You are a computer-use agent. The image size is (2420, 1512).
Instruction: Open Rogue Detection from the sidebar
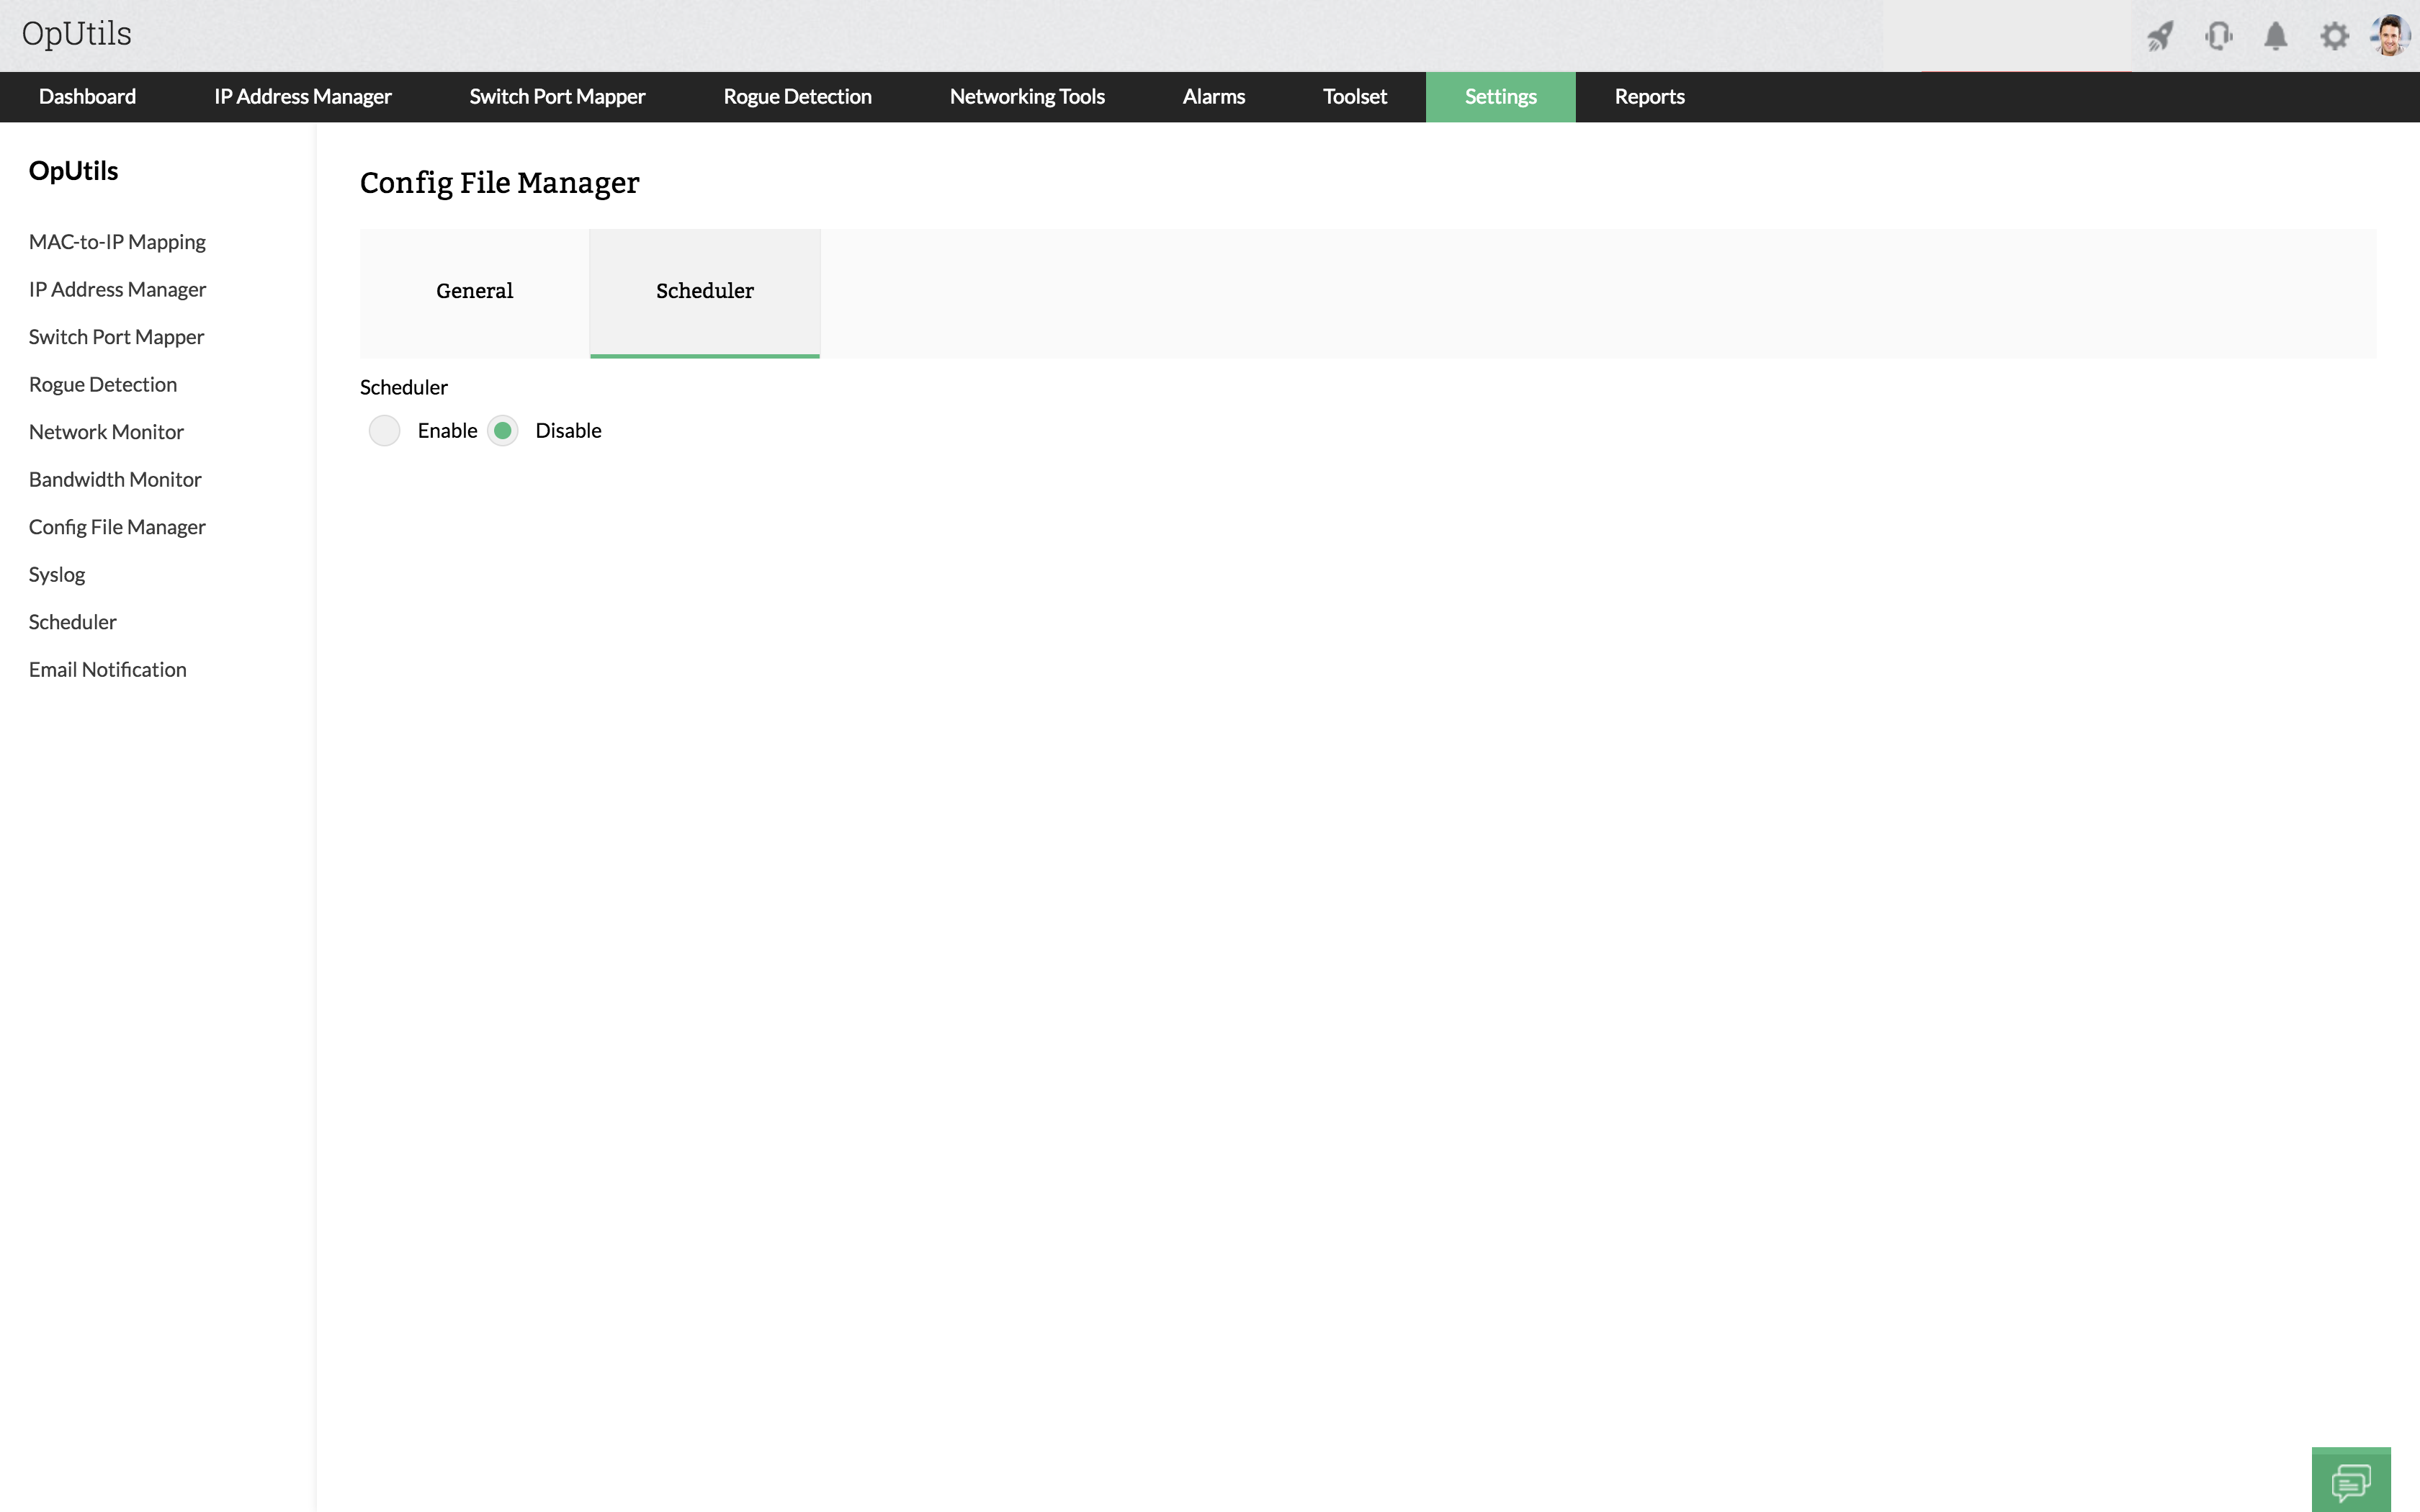click(x=103, y=385)
